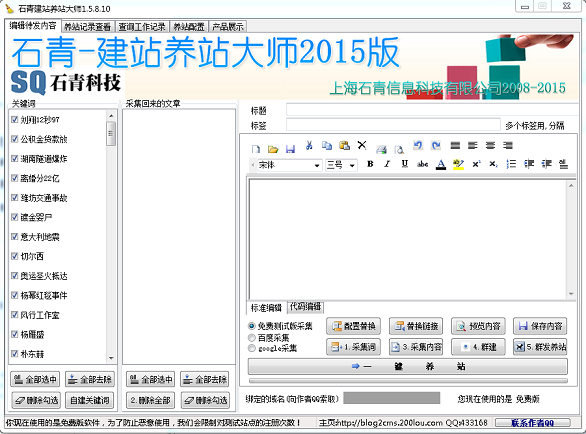Switch to 查询工作记录 tab
586x434 pixels.
pyautogui.click(x=142, y=27)
